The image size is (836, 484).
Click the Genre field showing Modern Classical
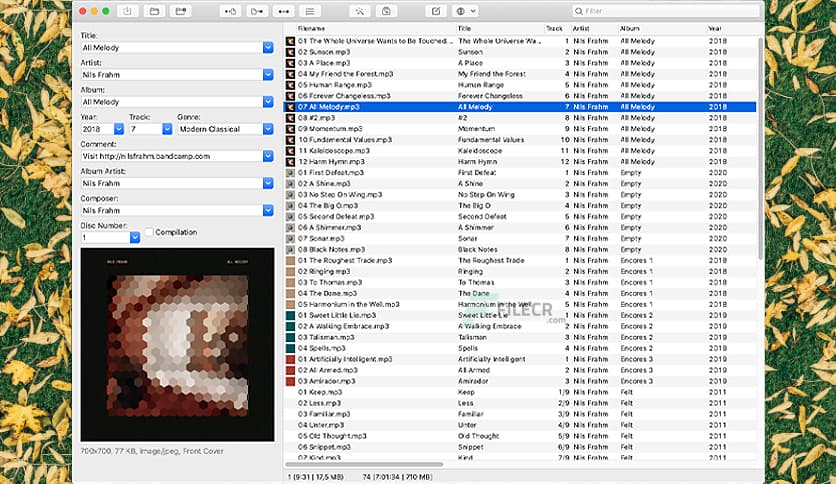click(220, 129)
